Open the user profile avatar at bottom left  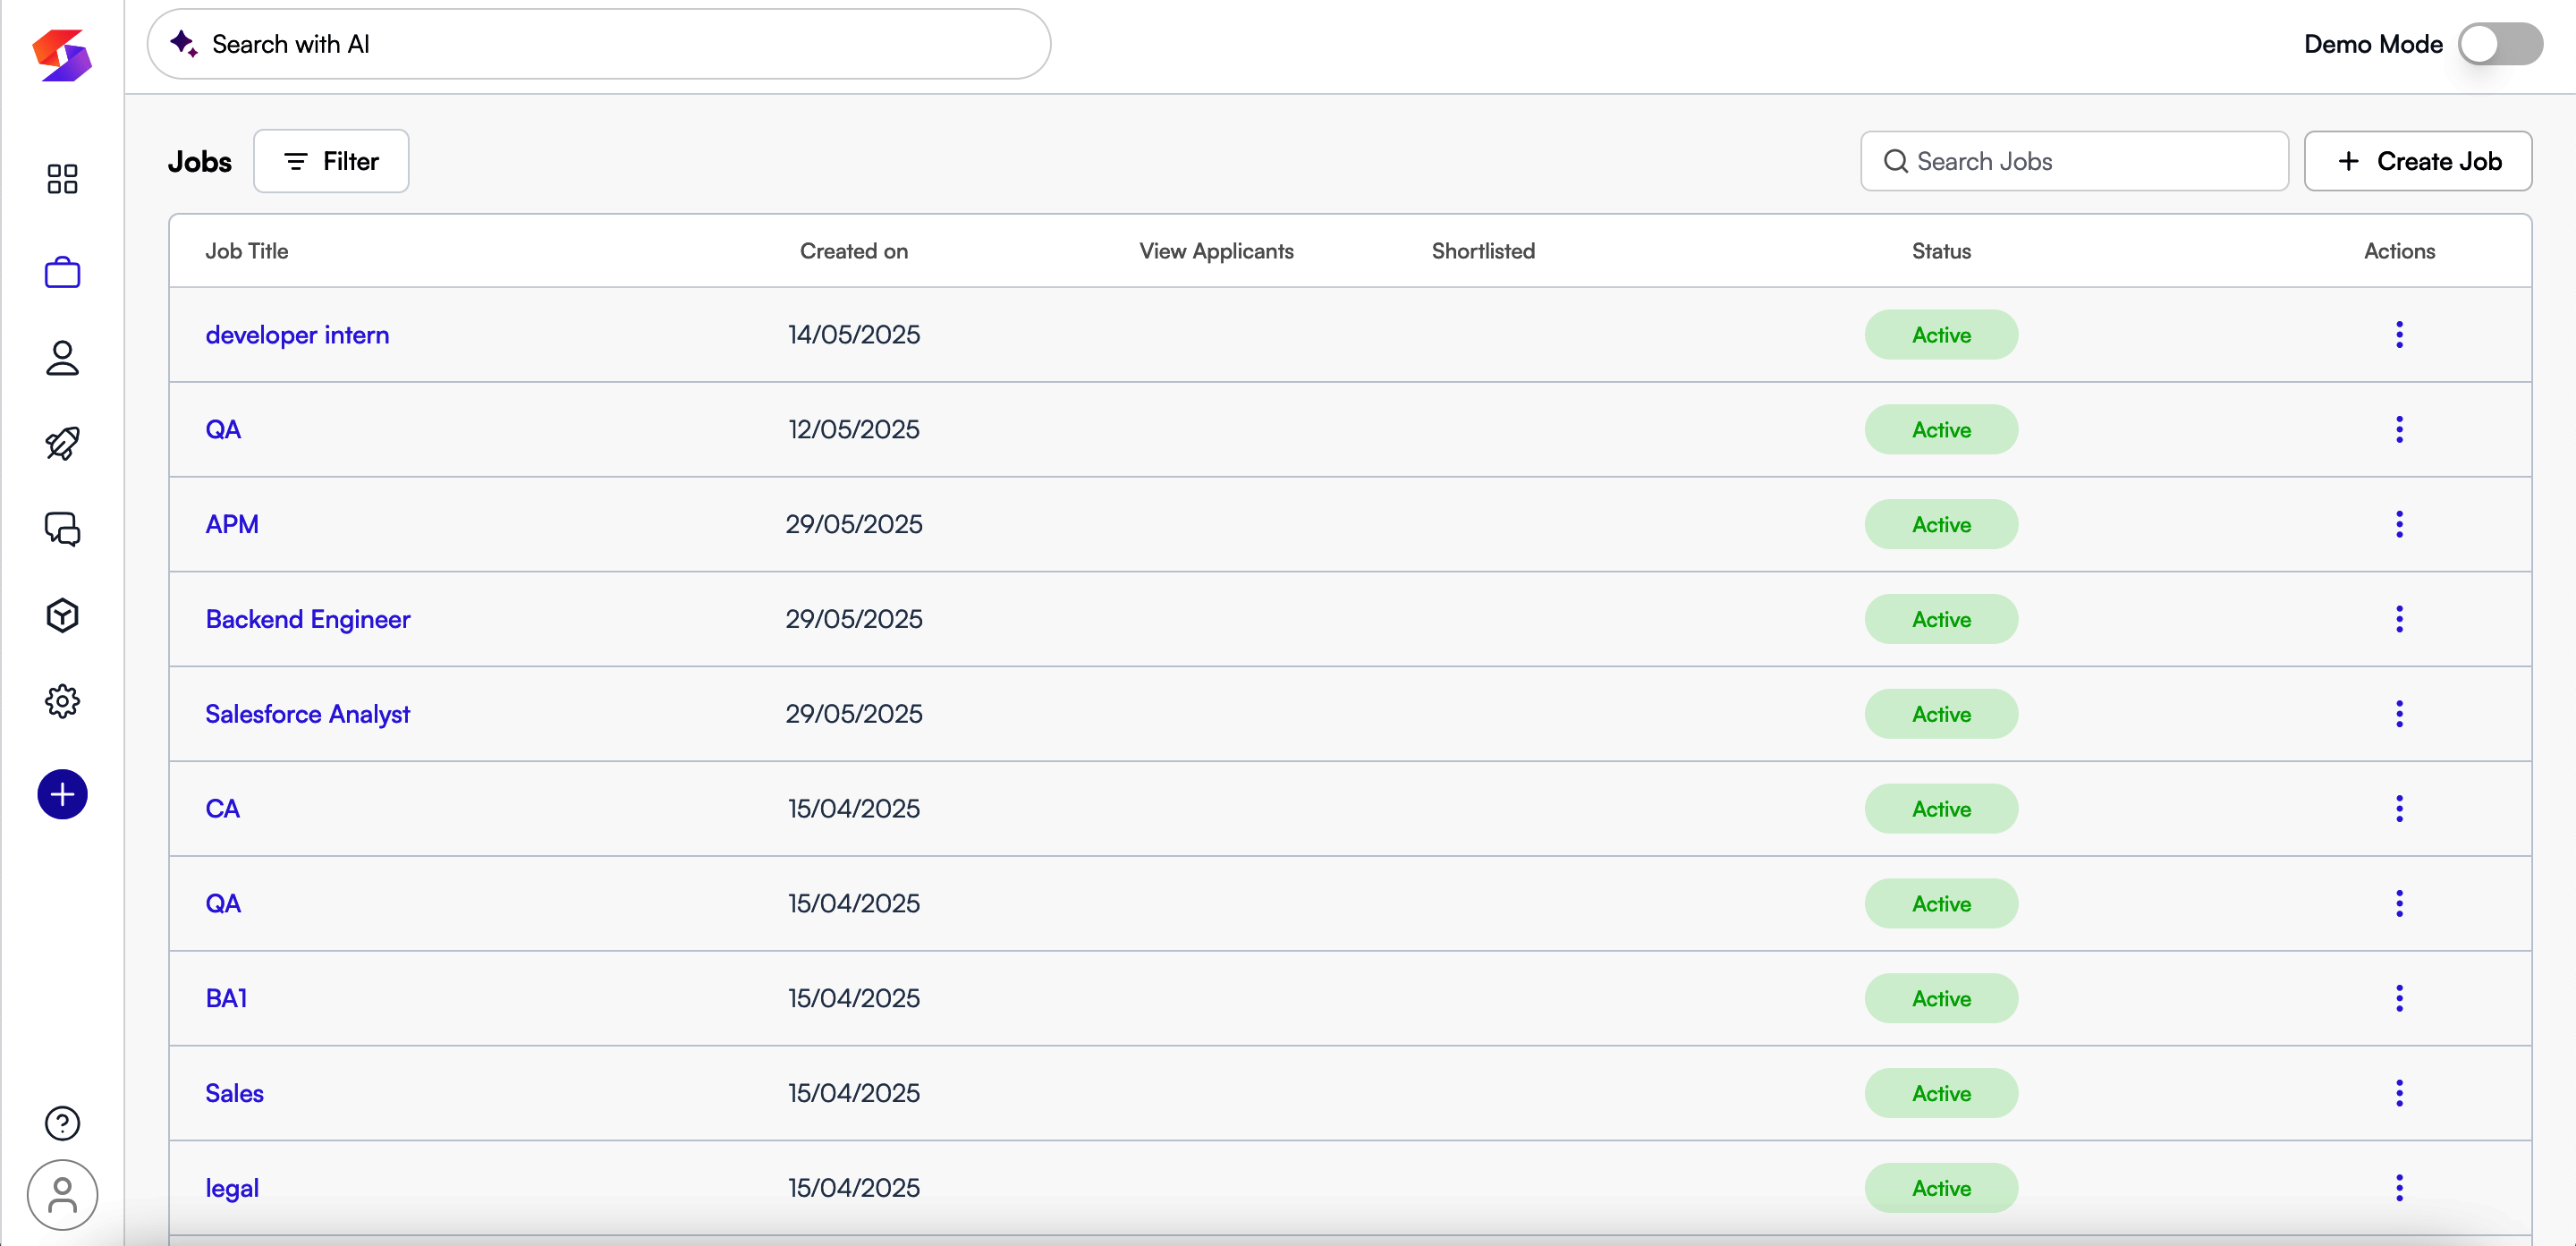click(62, 1195)
